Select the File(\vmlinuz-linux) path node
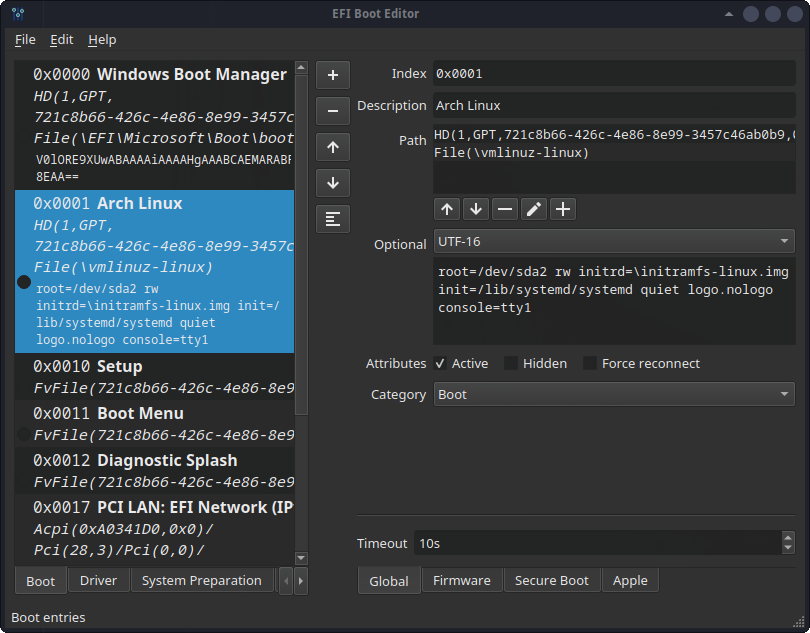Viewport: 810px width, 633px height. pyautogui.click(x=614, y=152)
